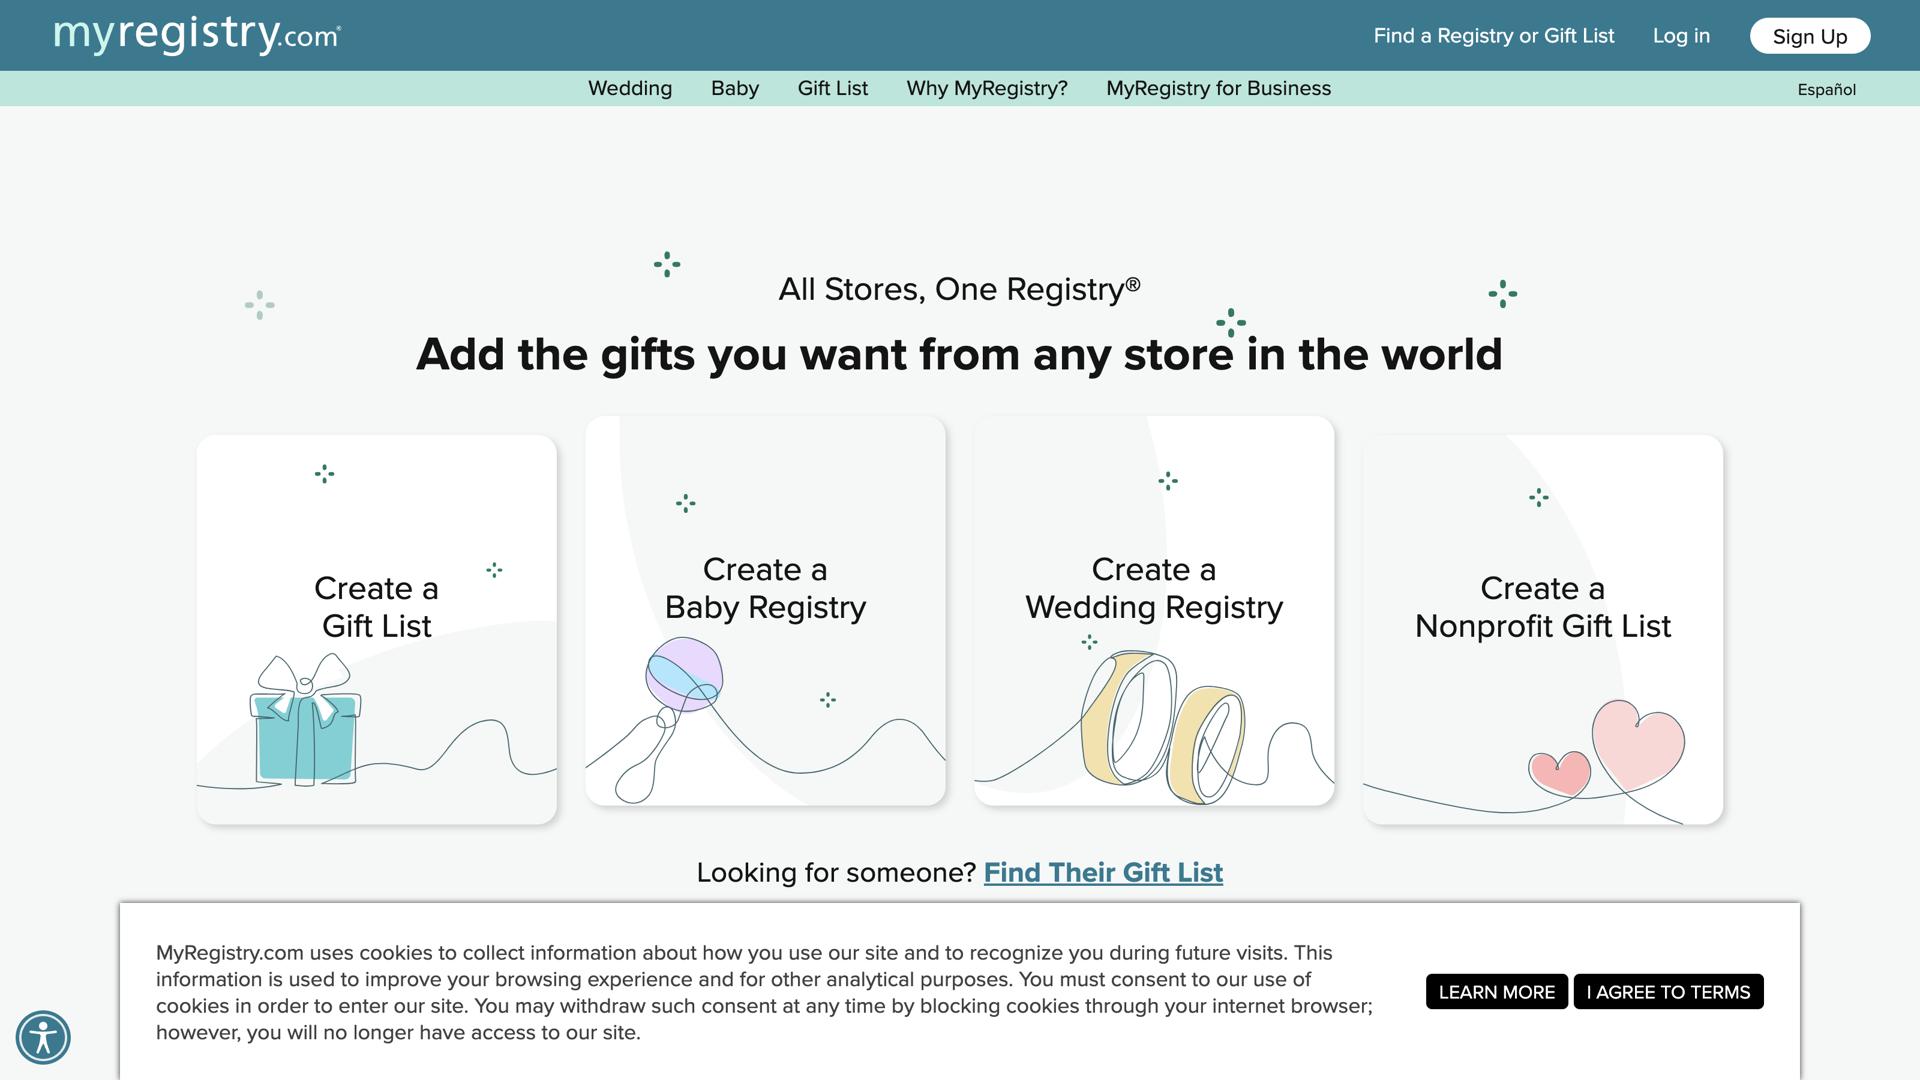The height and width of the screenshot is (1080, 1920).
Task: Select the Create a Baby Registry card
Action: [764, 588]
